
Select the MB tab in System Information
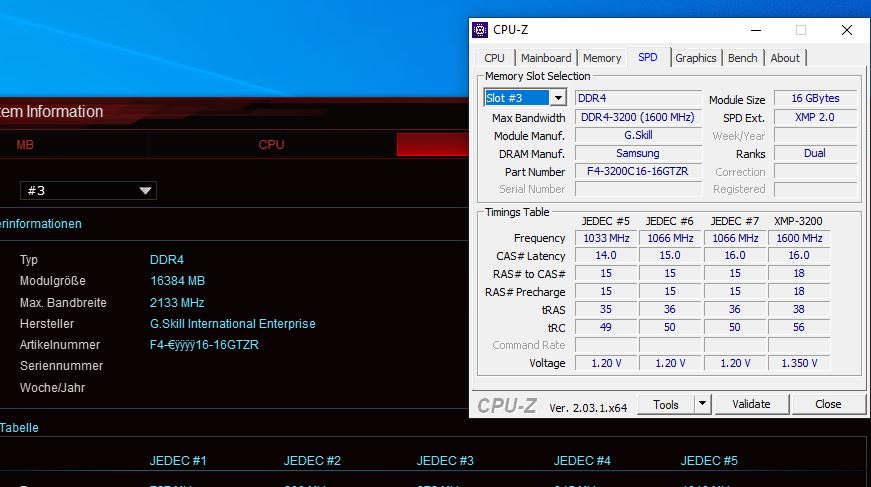[24, 145]
